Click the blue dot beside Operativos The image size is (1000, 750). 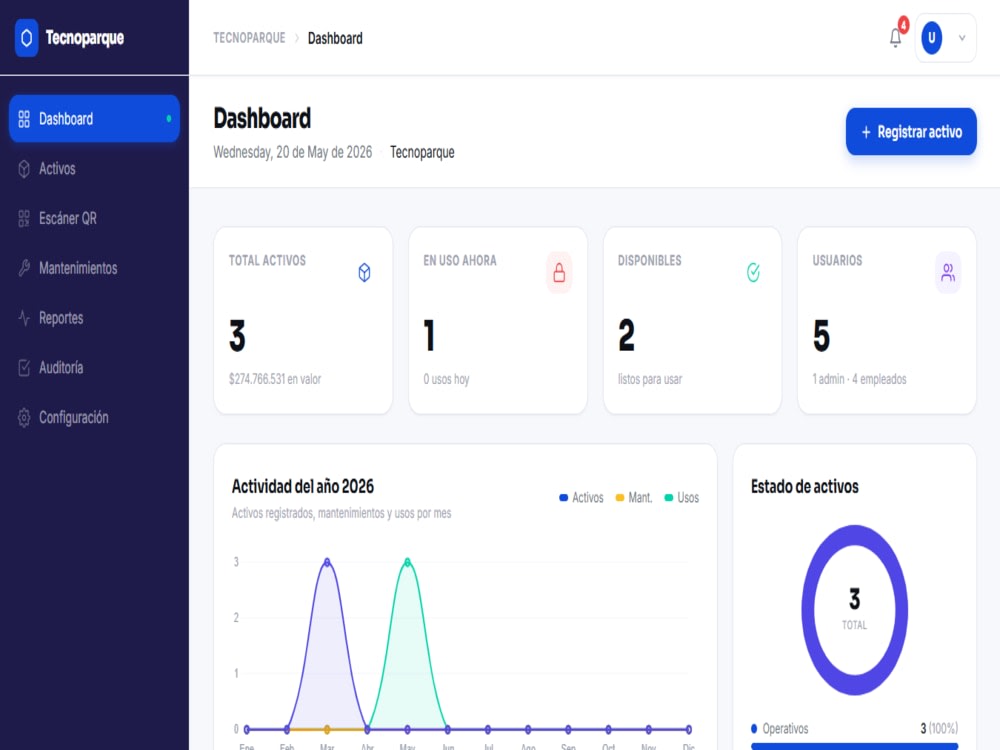tap(754, 728)
